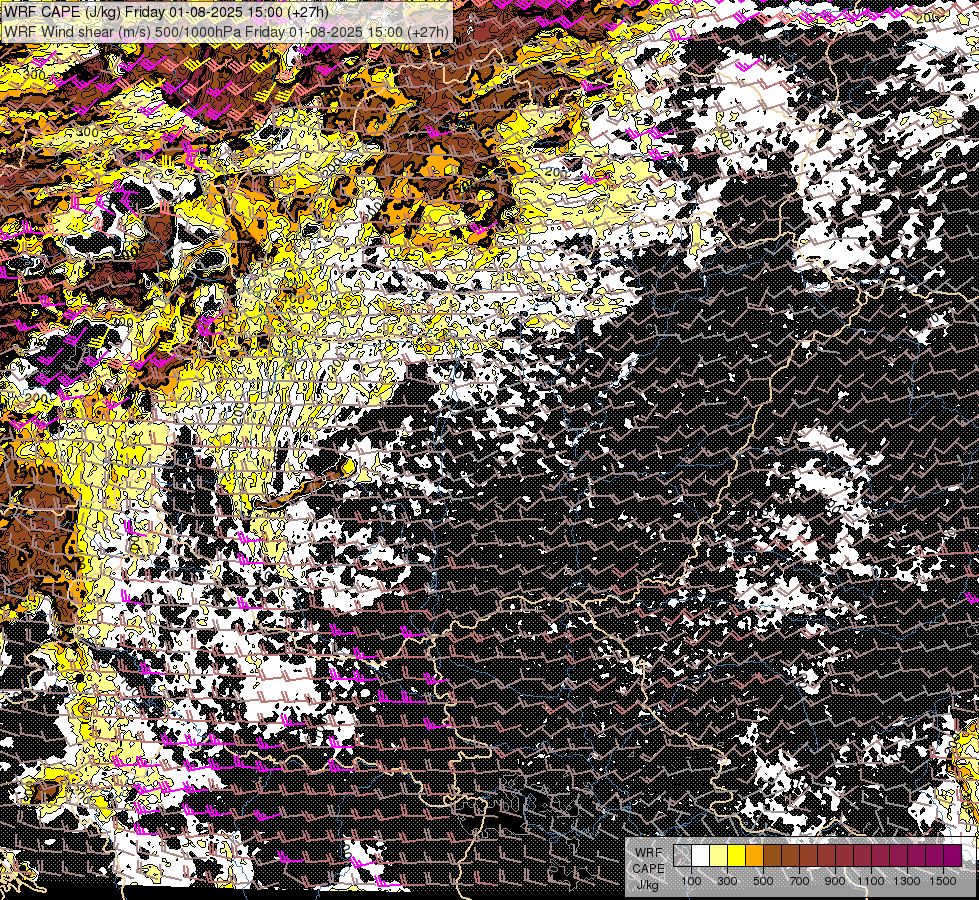979x900 pixels.
Task: Select the purple last legend swatch at 1500
Action: click(952, 856)
